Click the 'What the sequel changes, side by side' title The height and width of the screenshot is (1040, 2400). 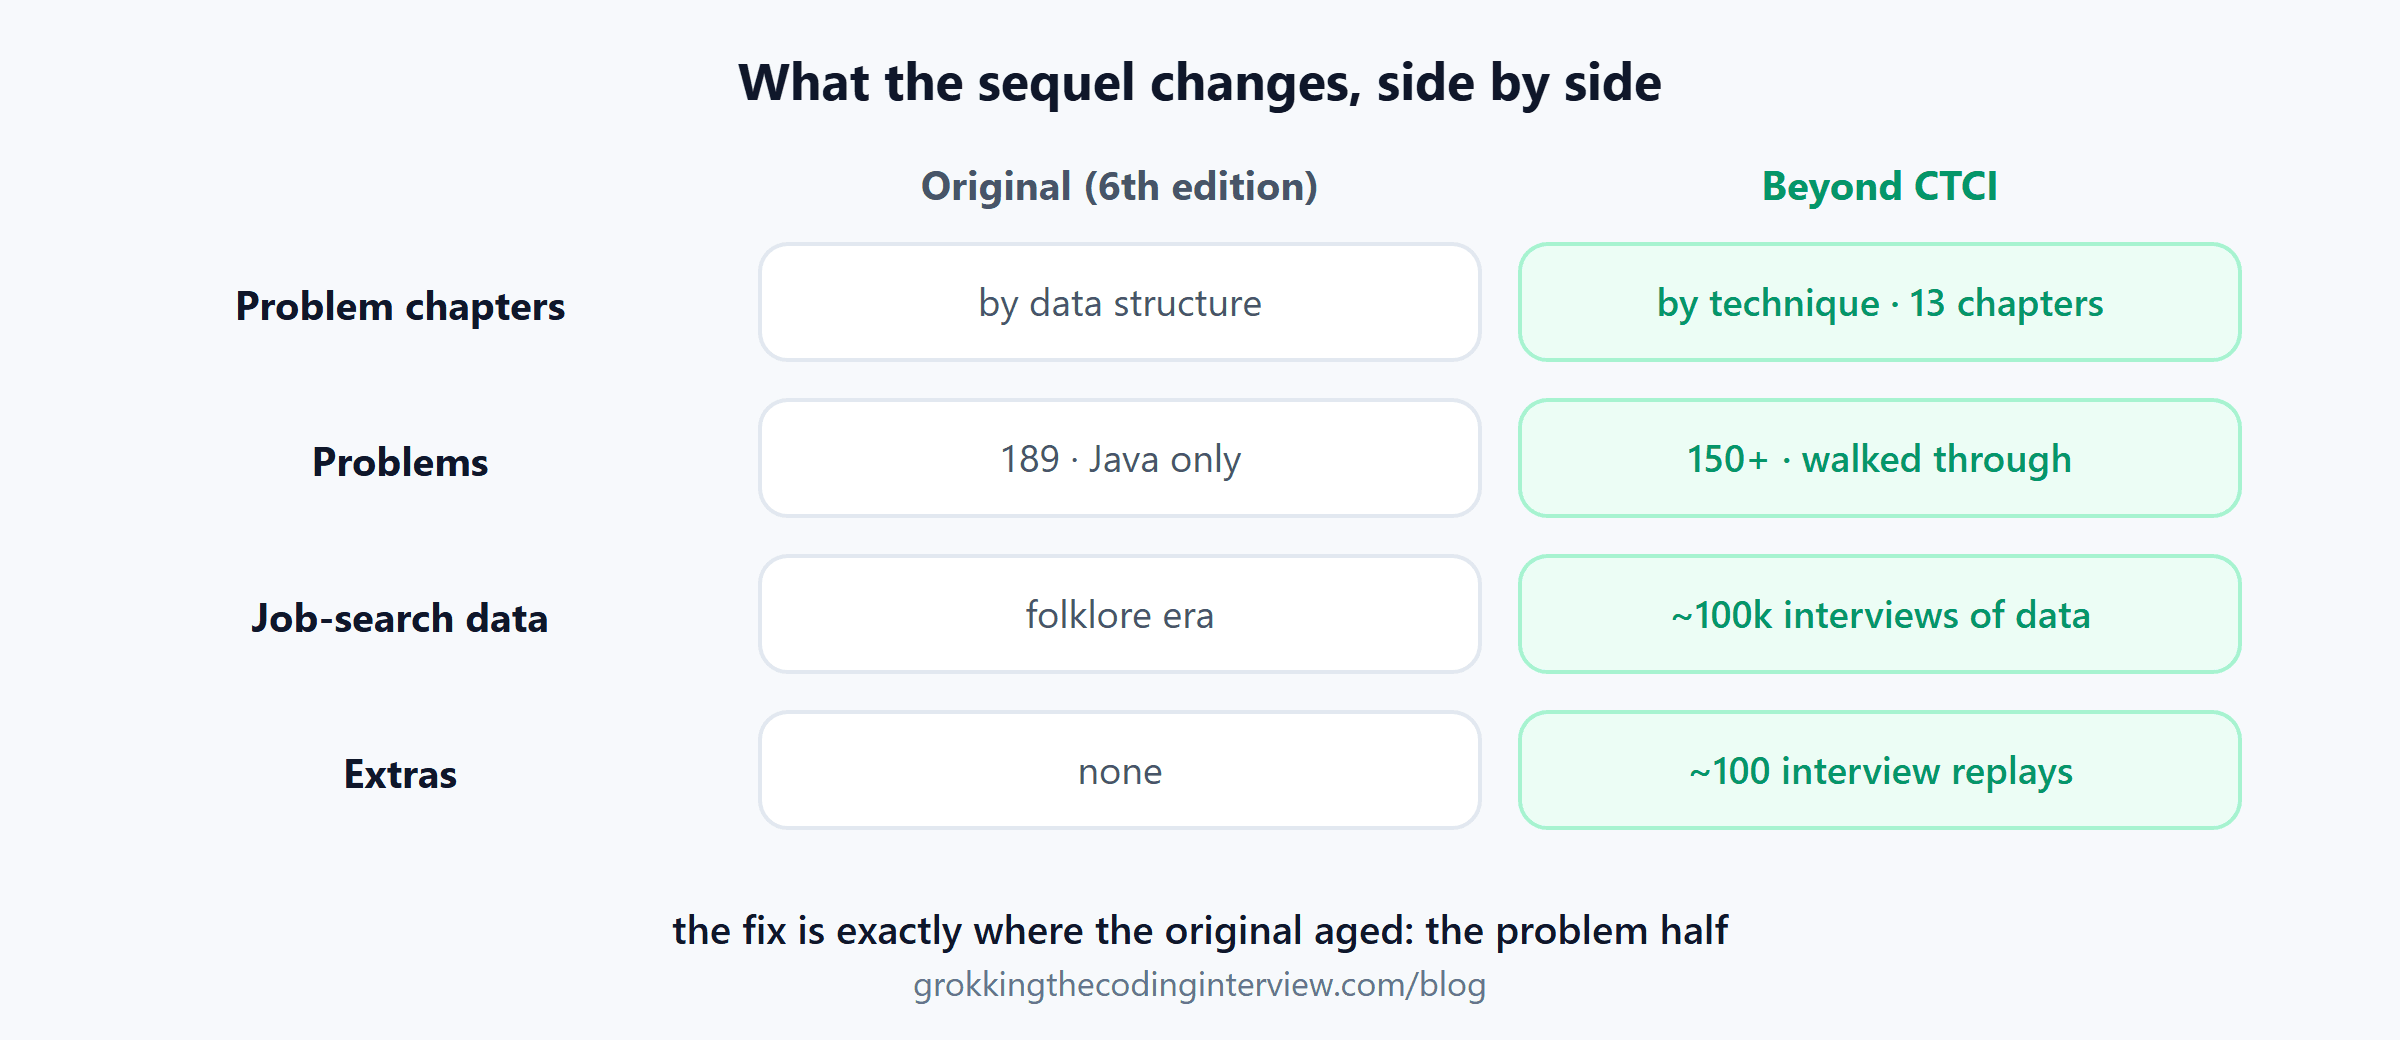click(1200, 83)
